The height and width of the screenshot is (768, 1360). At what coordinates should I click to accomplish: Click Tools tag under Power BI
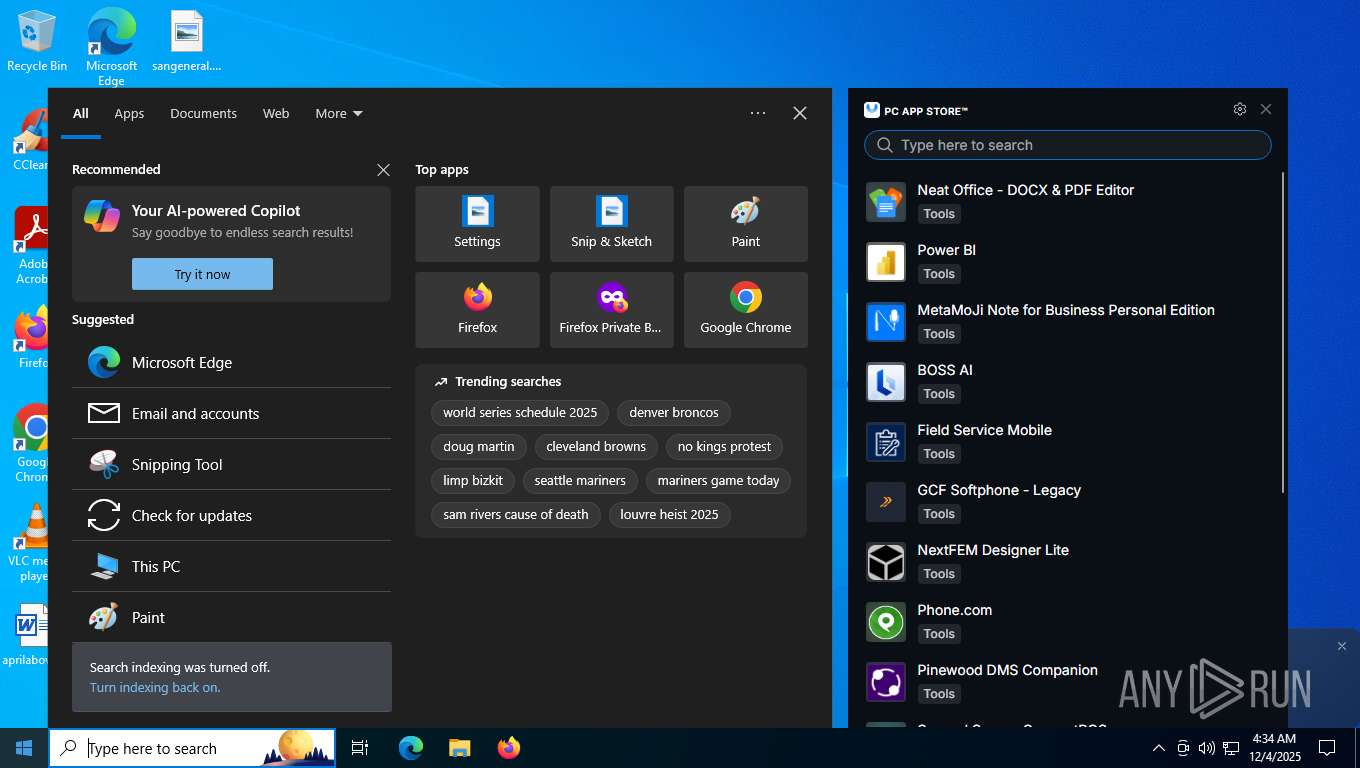pyautogui.click(x=939, y=274)
